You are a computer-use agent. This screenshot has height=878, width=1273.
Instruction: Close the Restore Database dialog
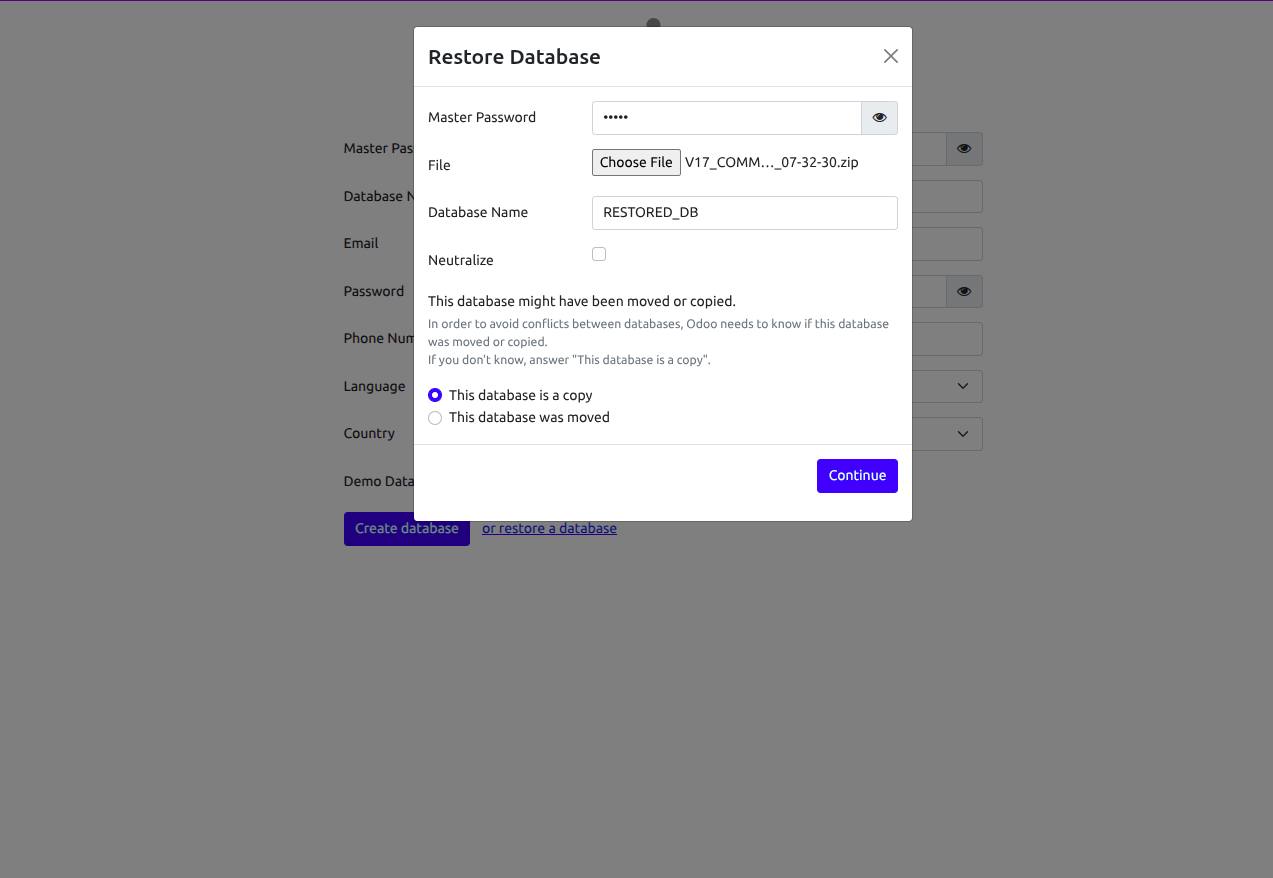[890, 57]
